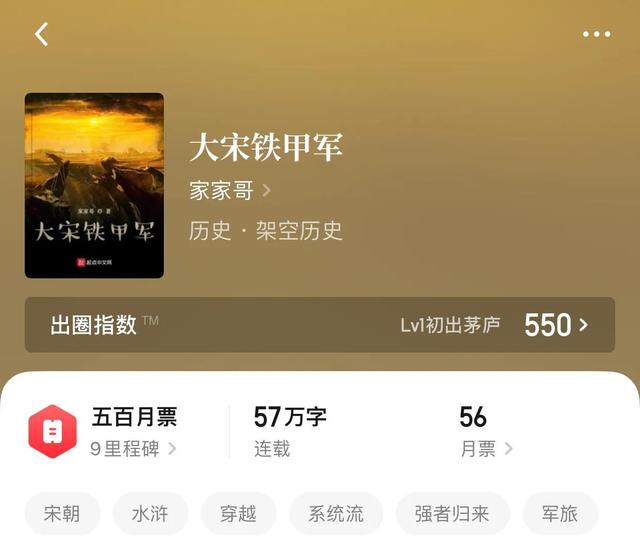Select the 宋朝 tag

(x=62, y=513)
